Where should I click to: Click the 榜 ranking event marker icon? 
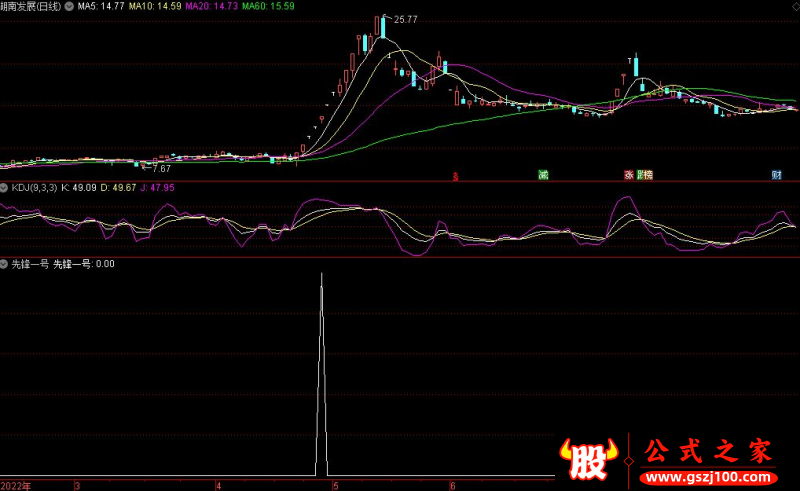pos(646,175)
